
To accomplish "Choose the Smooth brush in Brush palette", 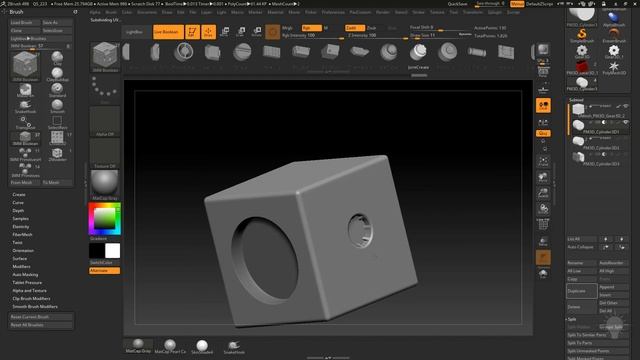I will 57,106.
